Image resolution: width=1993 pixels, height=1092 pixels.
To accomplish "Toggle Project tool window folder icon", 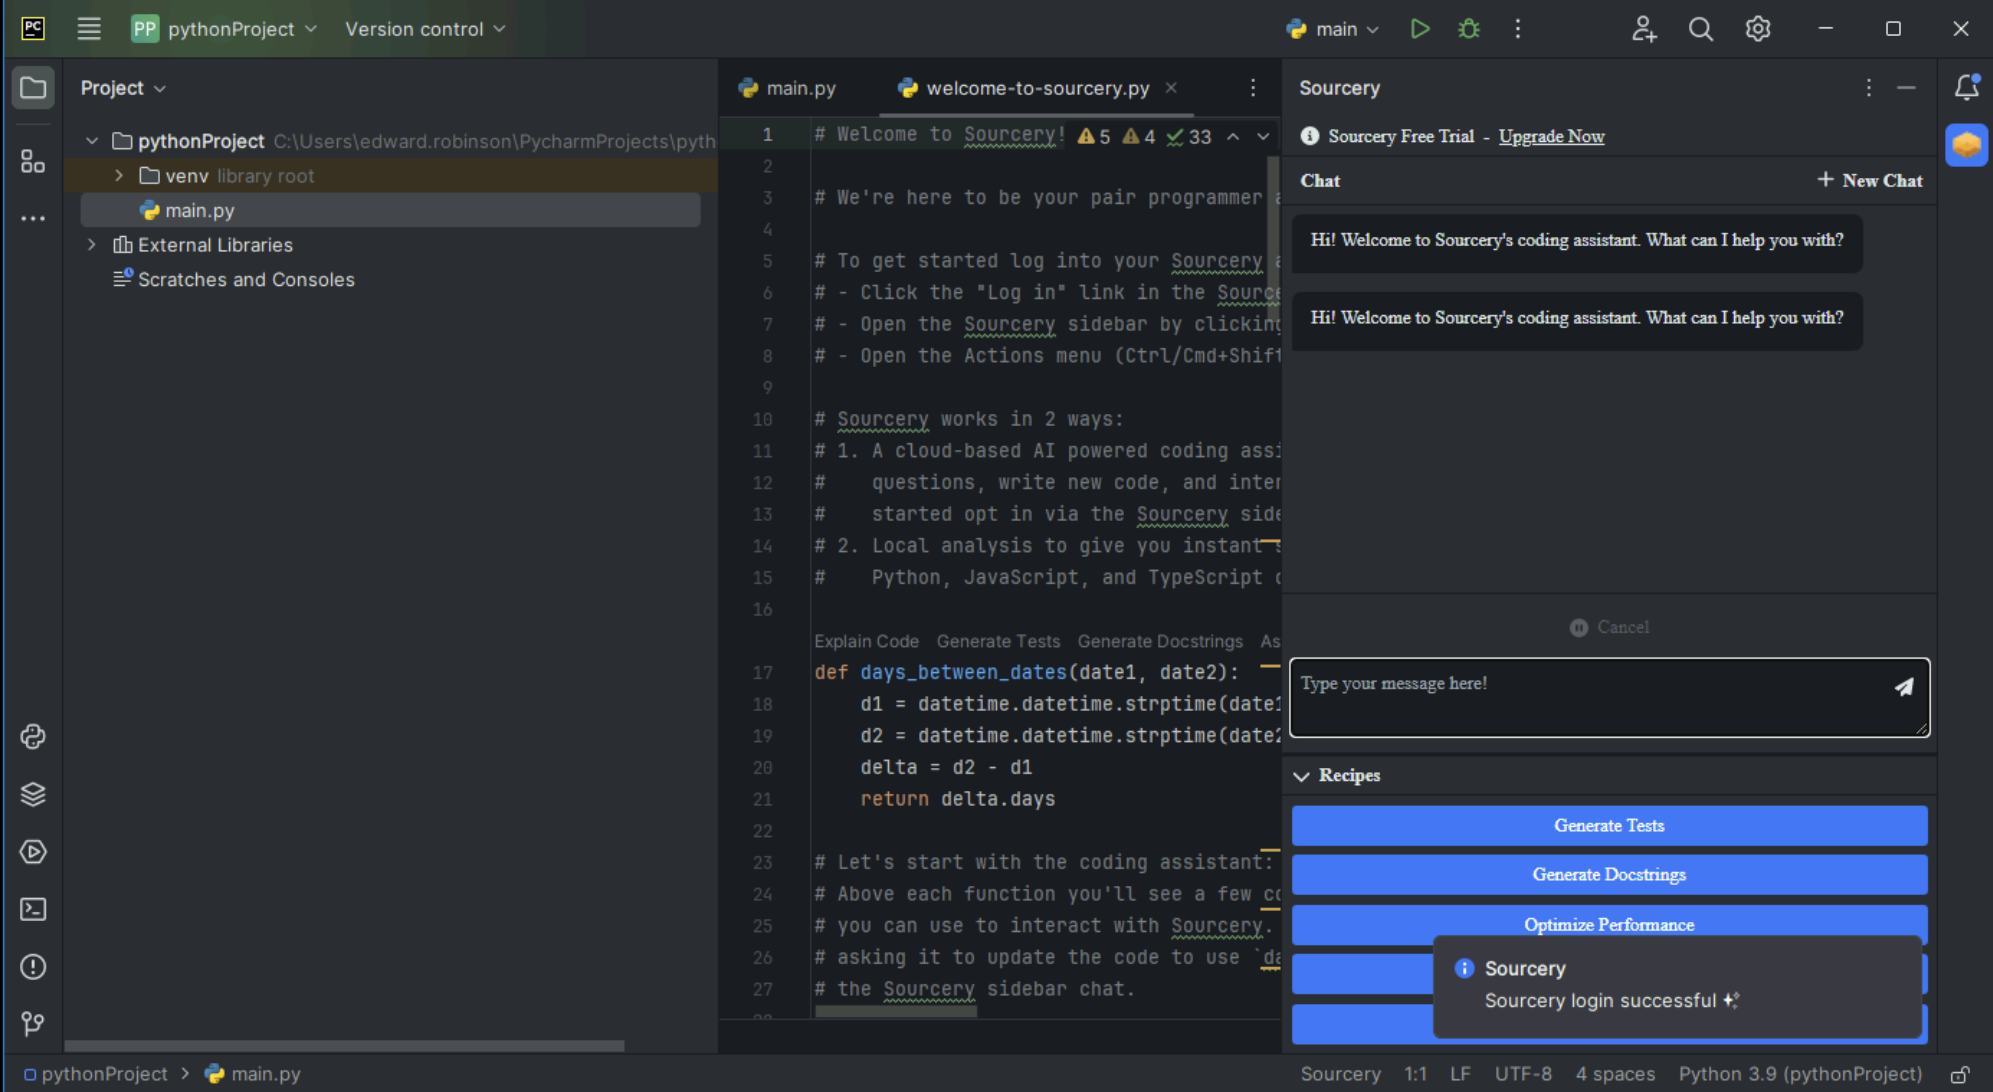I will click(x=33, y=88).
